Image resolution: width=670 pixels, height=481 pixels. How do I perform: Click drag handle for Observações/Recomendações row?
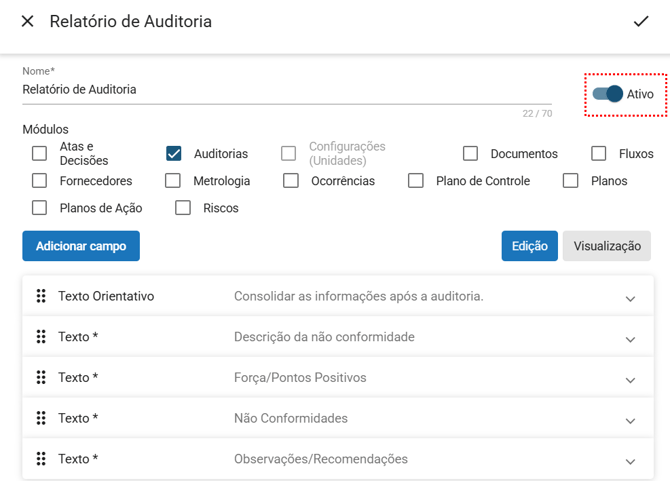[41, 459]
